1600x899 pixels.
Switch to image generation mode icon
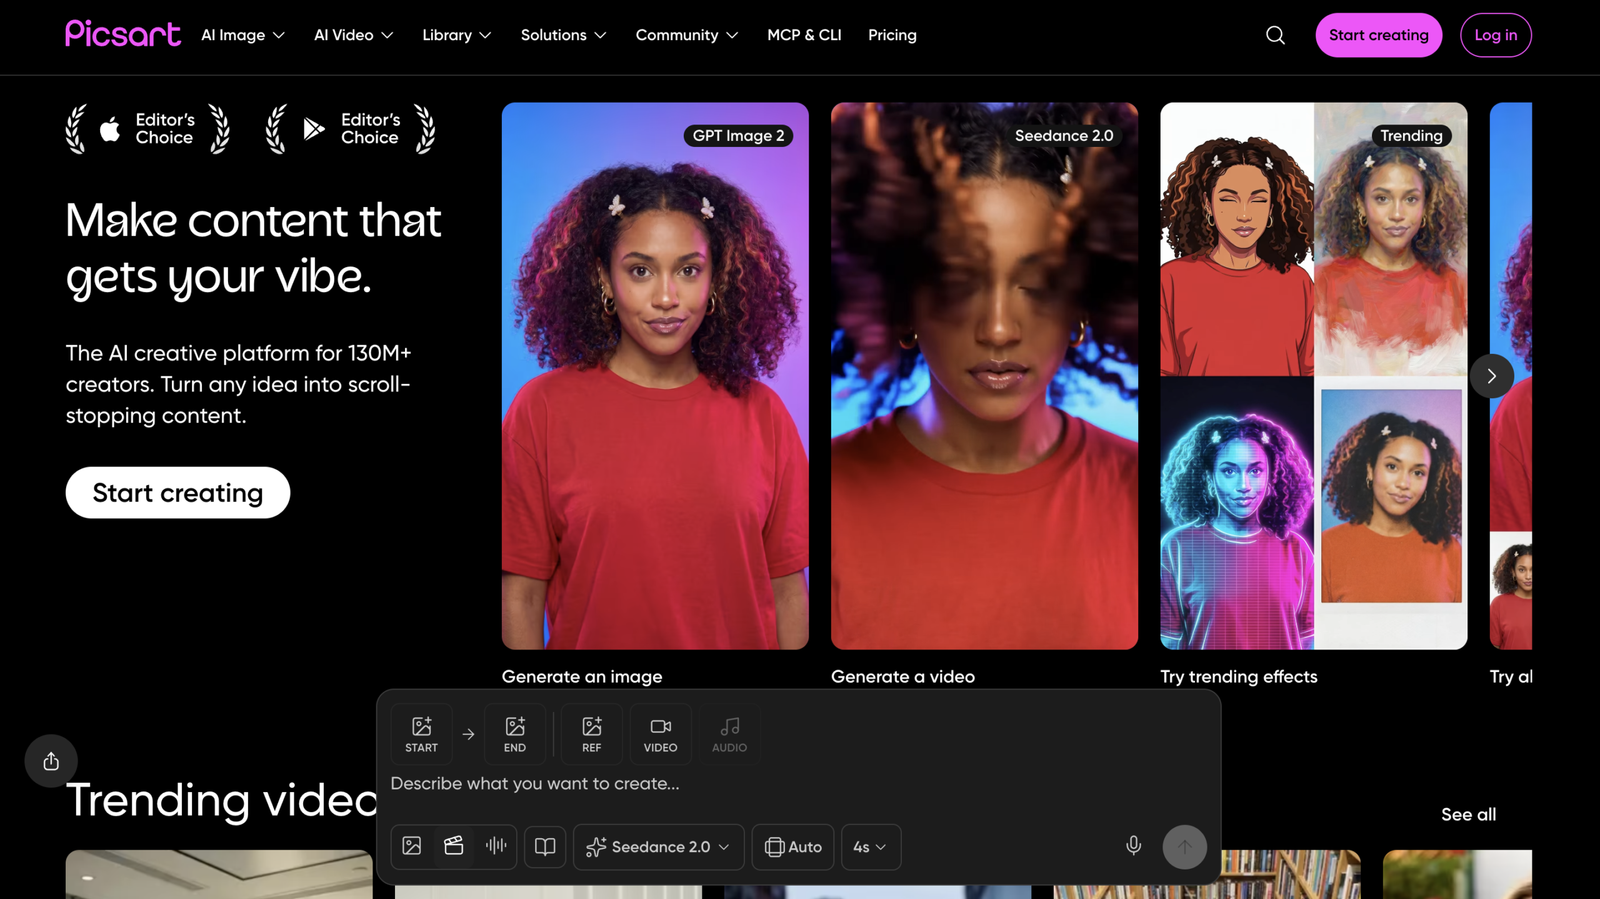pyautogui.click(x=412, y=846)
